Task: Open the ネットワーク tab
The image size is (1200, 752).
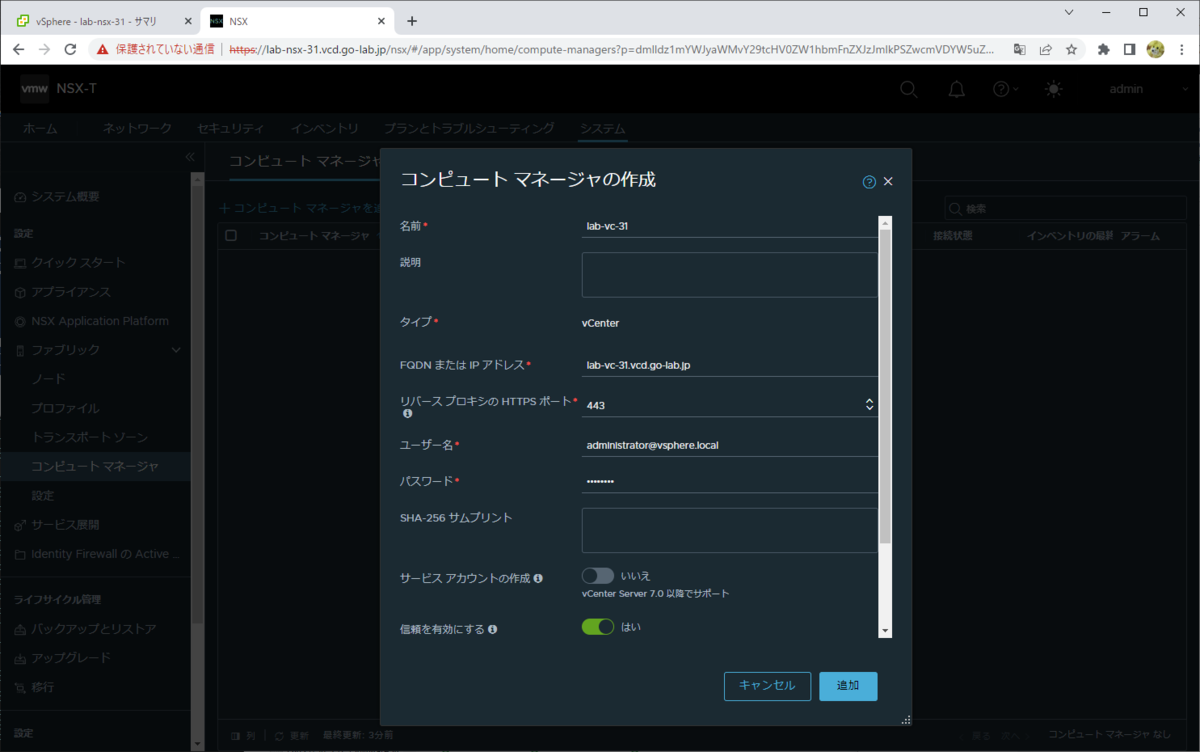Action: (137, 128)
